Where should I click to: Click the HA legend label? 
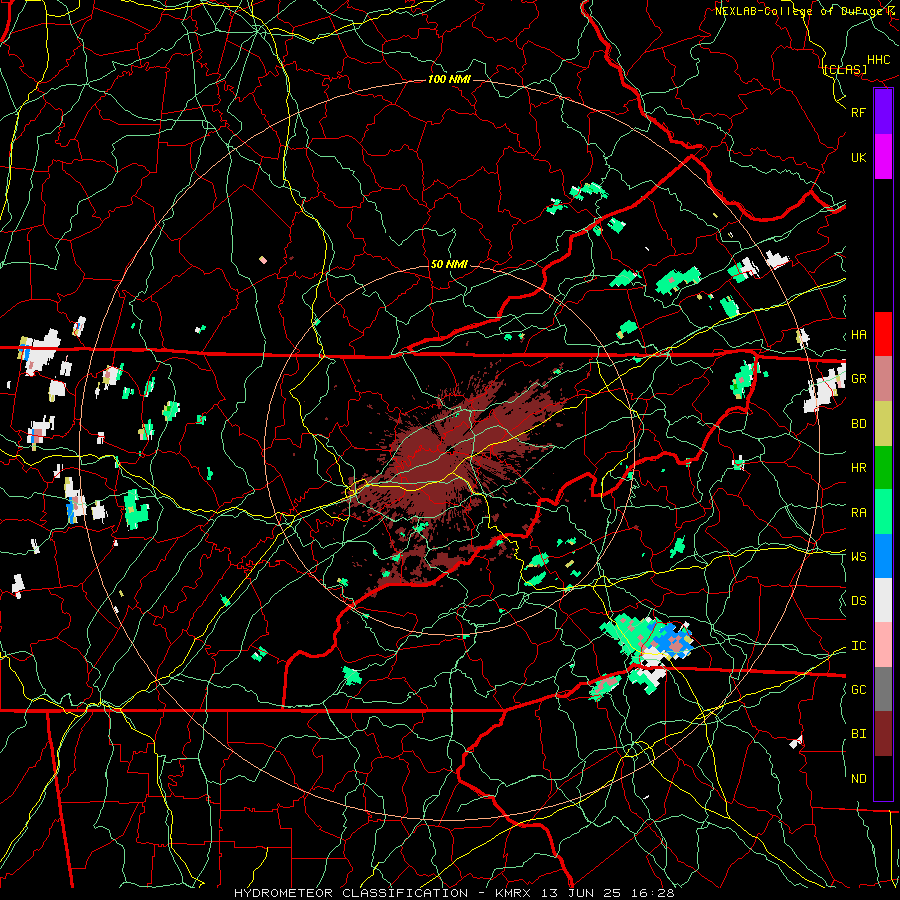tap(858, 335)
